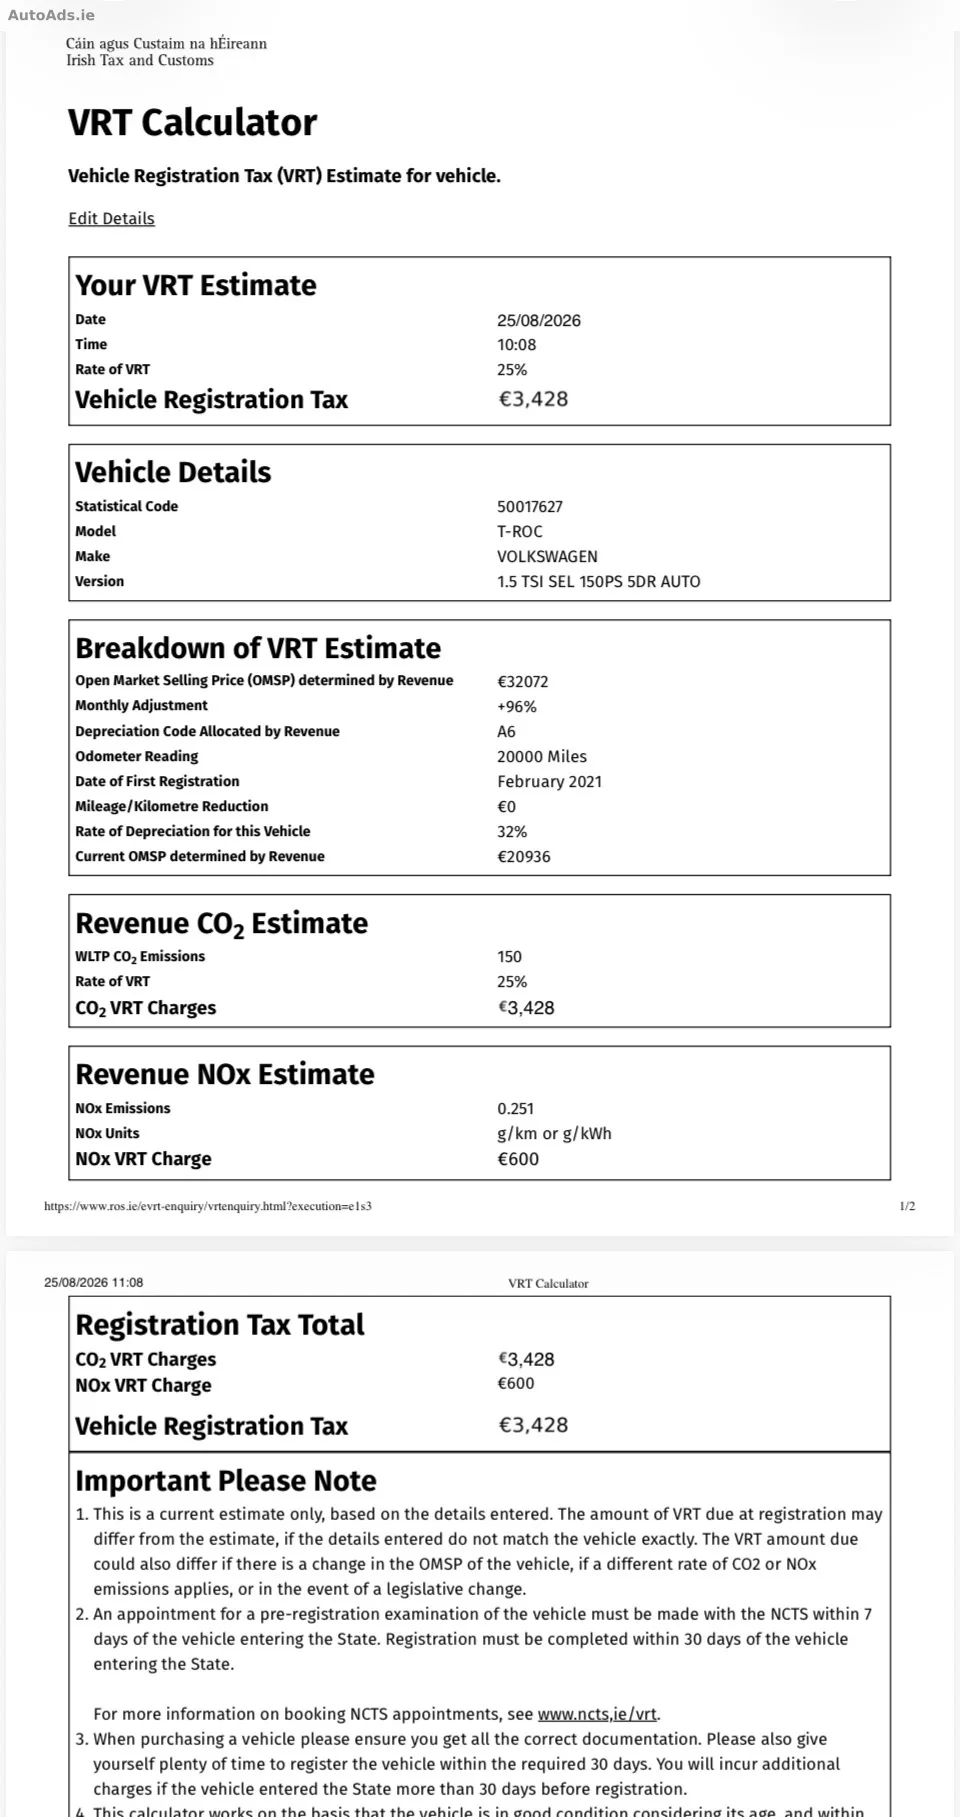This screenshot has height=1817, width=960.
Task: Select the NOx Emissions value 0.251
Action: [516, 1108]
